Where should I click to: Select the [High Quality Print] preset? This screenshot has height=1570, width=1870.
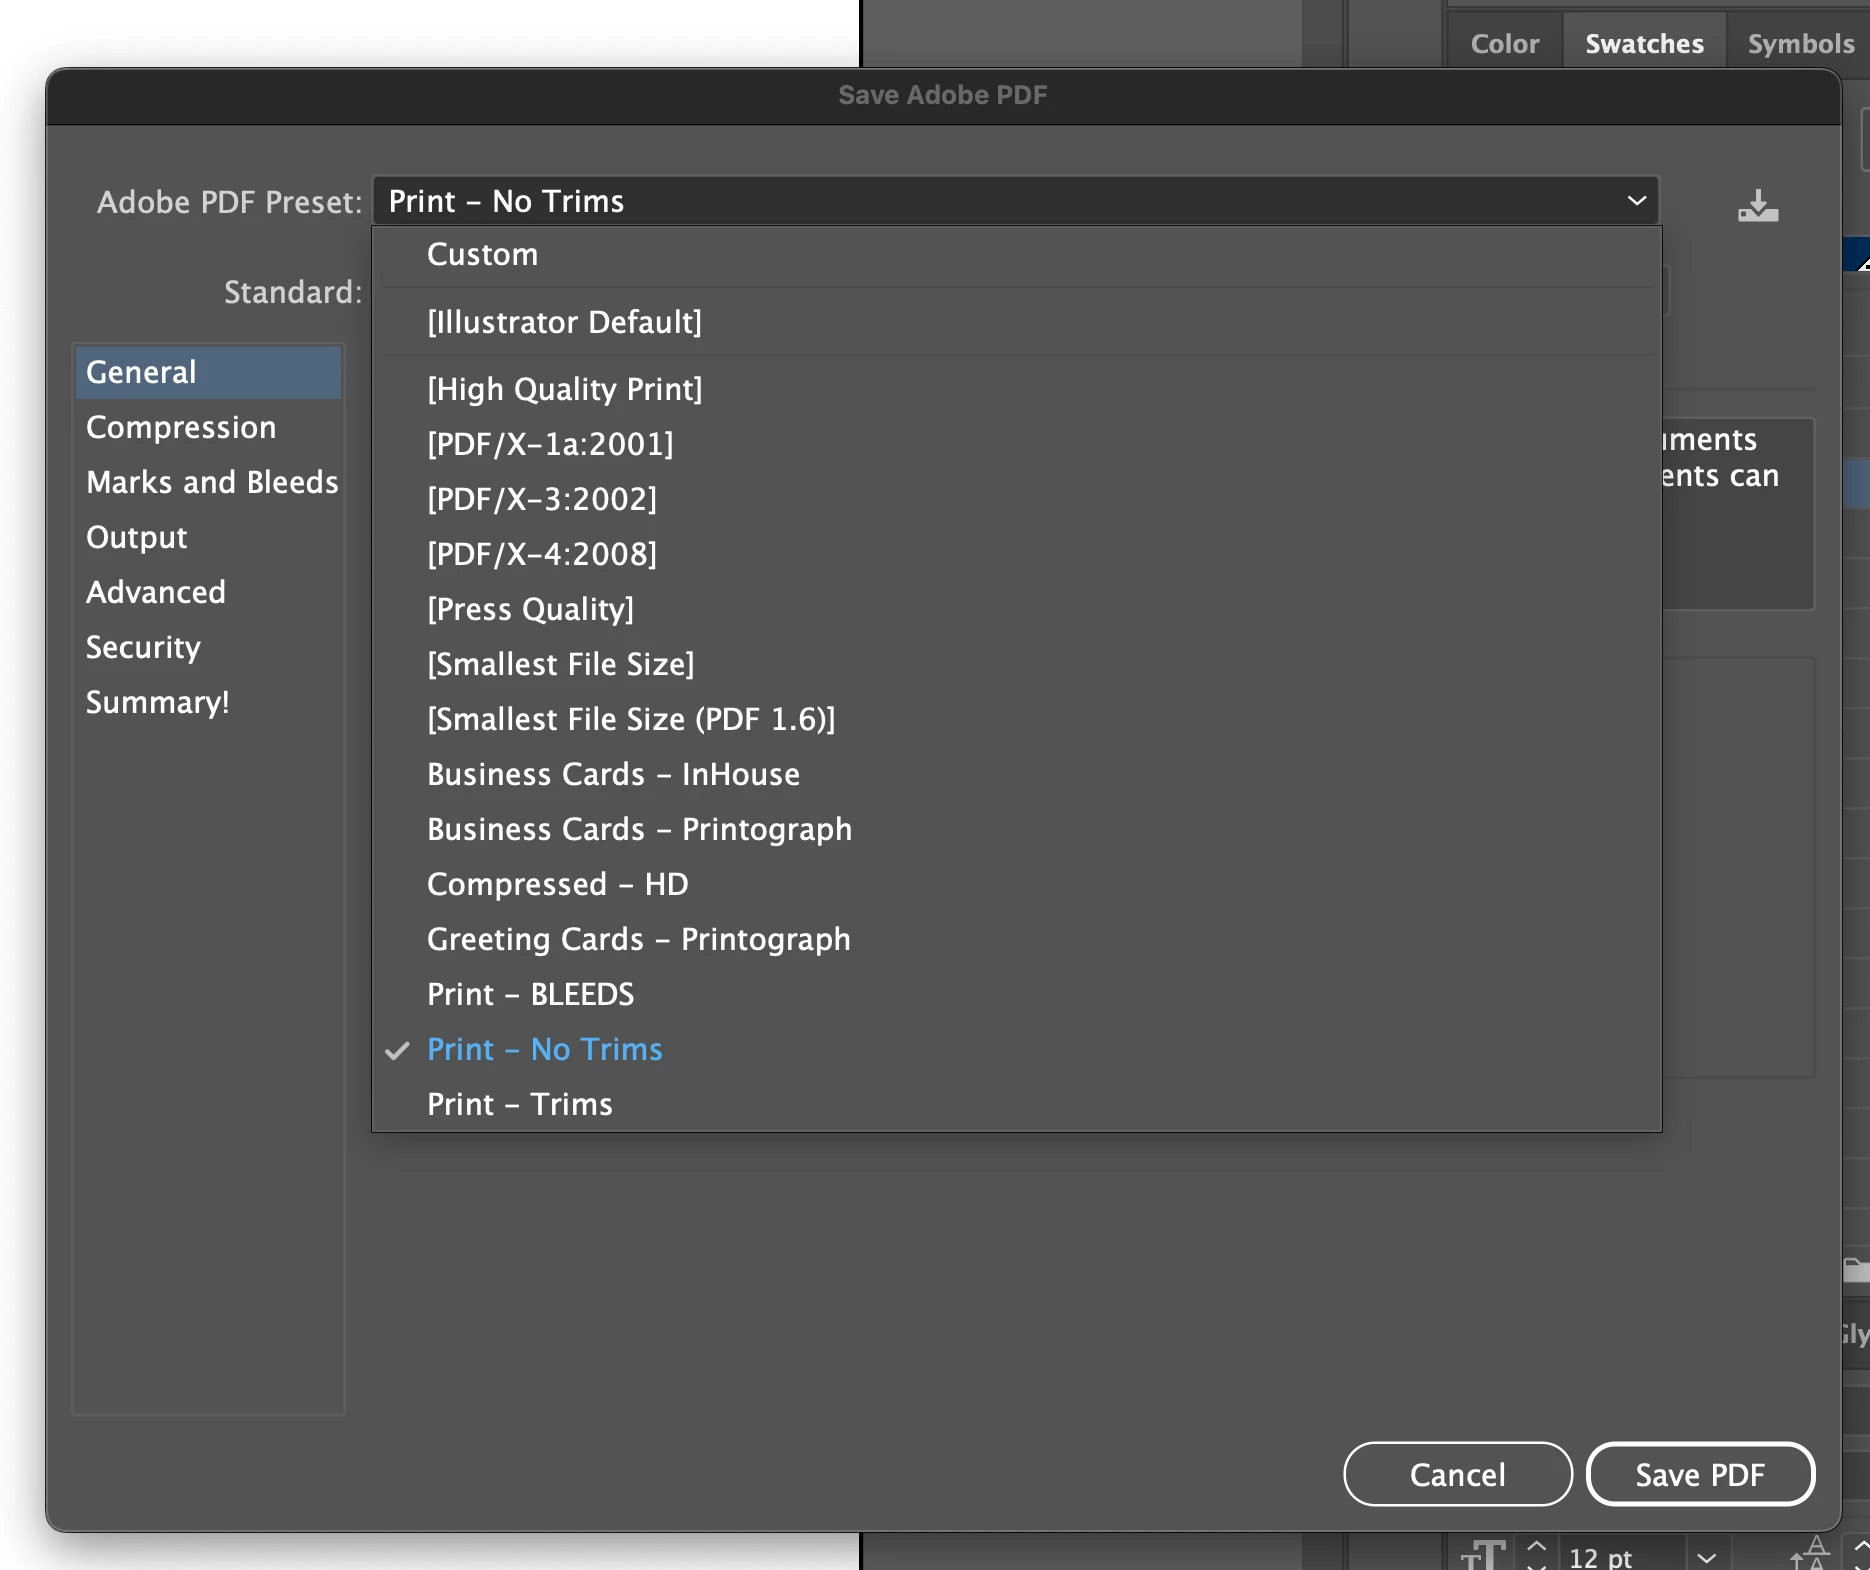[1016, 389]
